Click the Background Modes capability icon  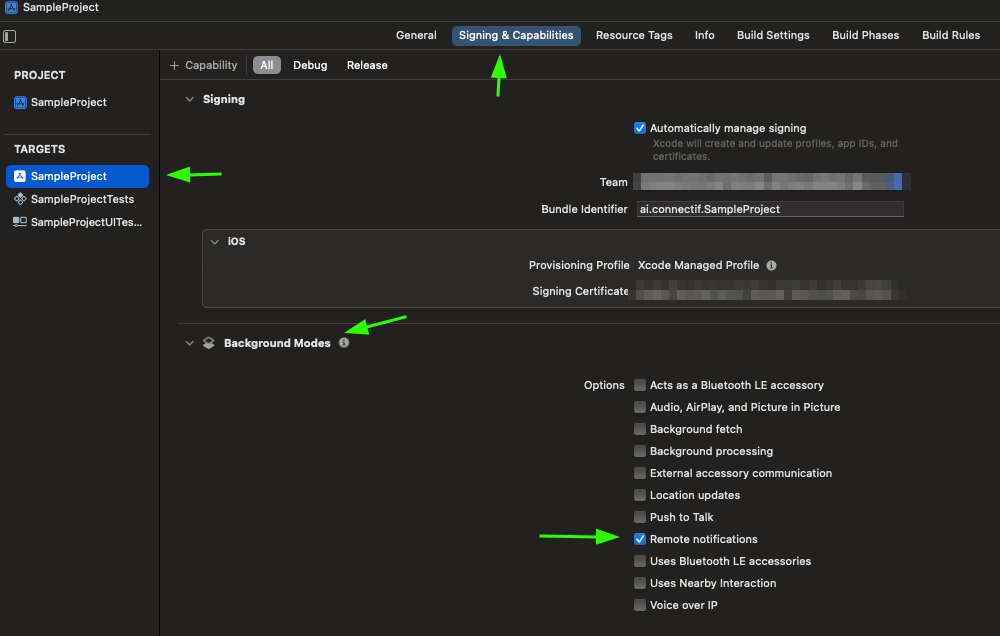(209, 343)
